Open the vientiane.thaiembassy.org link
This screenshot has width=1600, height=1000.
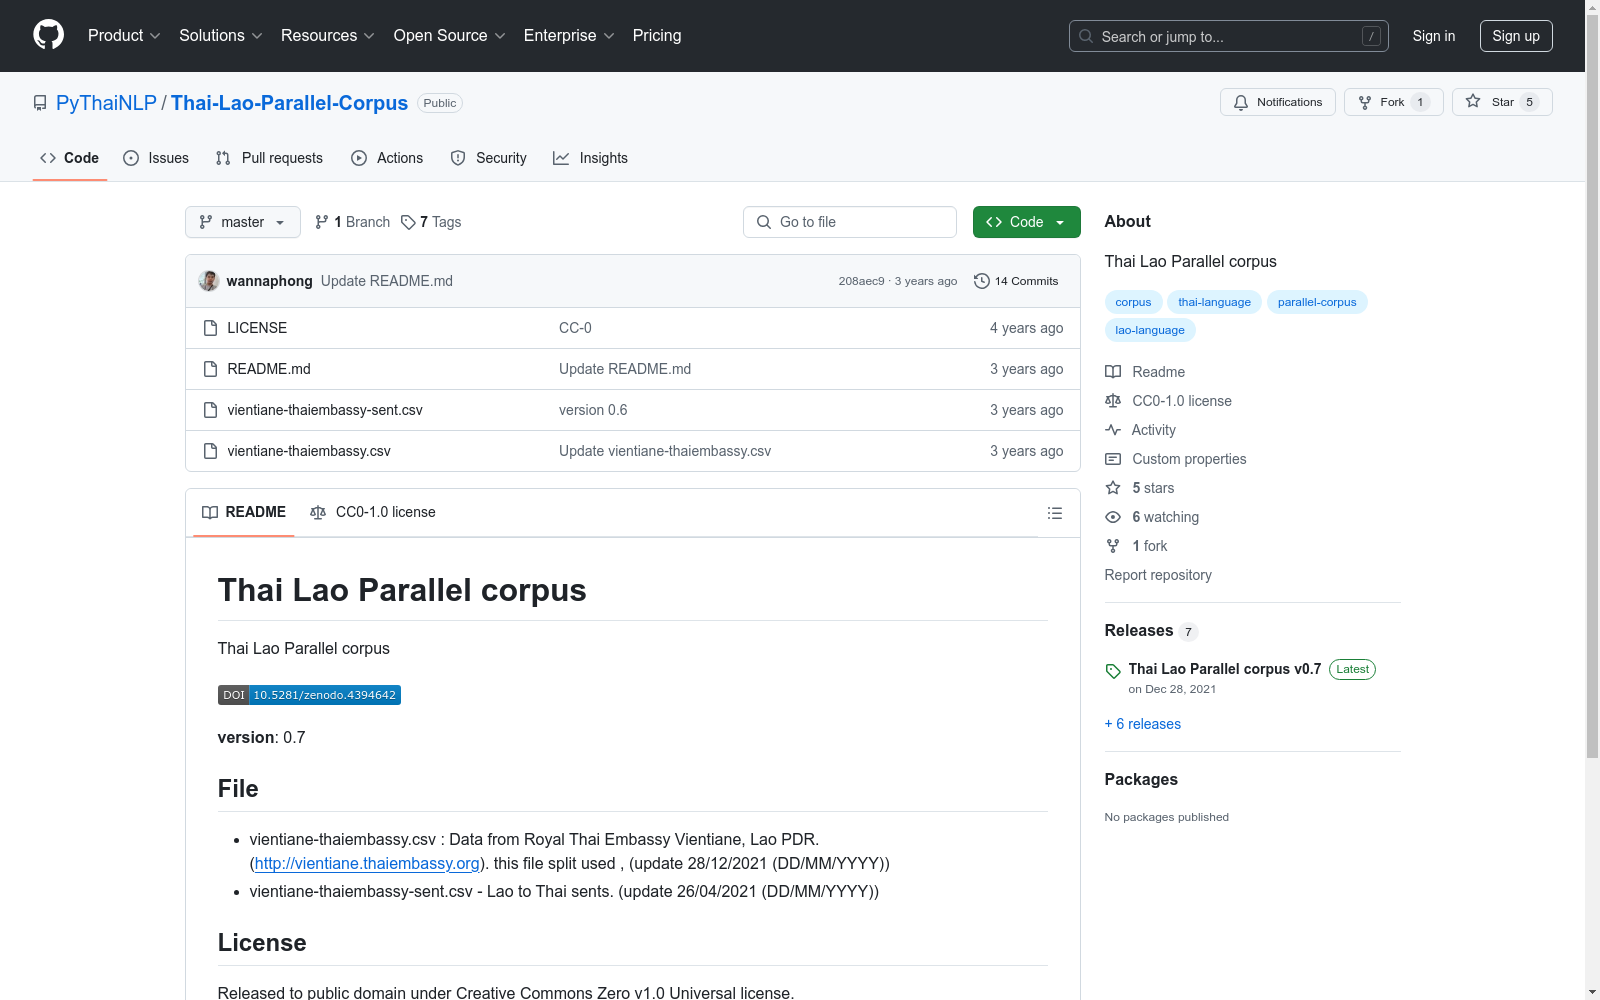tap(367, 864)
